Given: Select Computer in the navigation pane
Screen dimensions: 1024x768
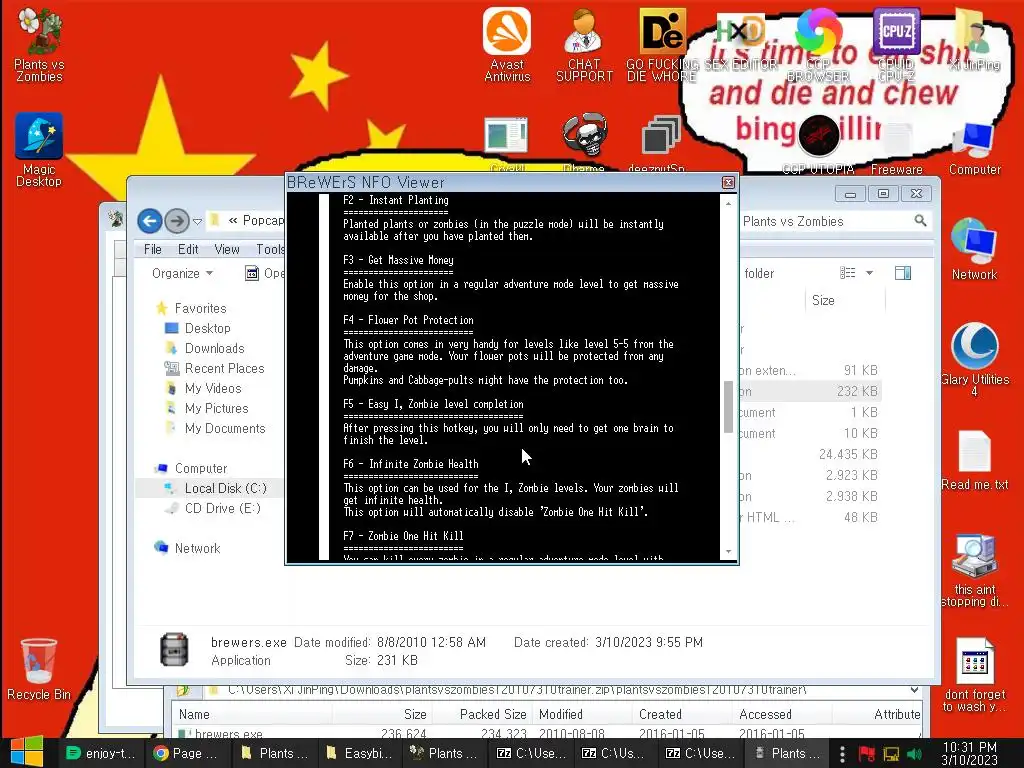Looking at the screenshot, I should pyautogui.click(x=200, y=468).
